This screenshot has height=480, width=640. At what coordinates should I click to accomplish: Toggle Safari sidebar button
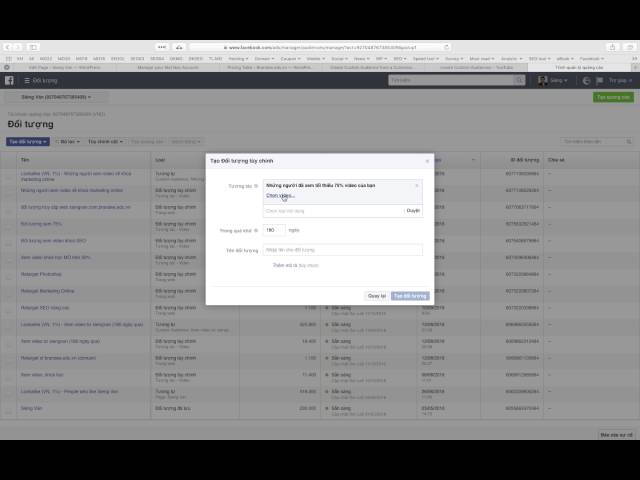point(33,47)
